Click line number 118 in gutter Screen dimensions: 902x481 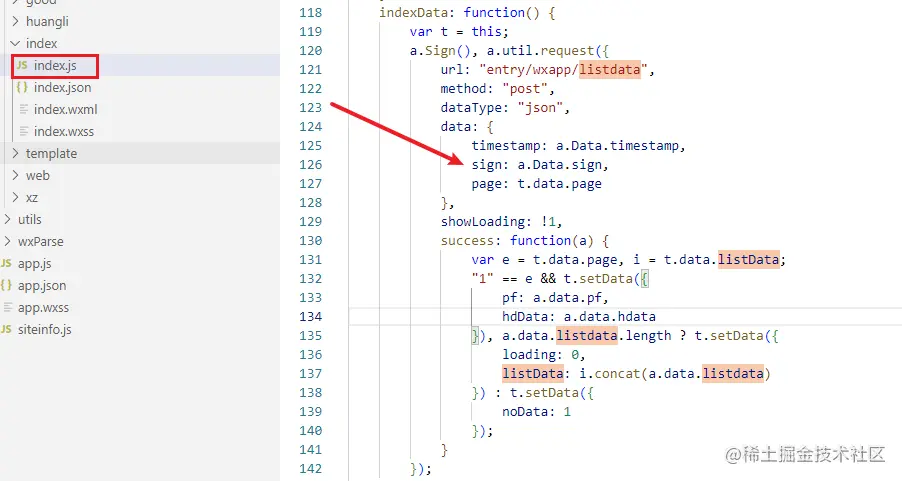coord(311,13)
